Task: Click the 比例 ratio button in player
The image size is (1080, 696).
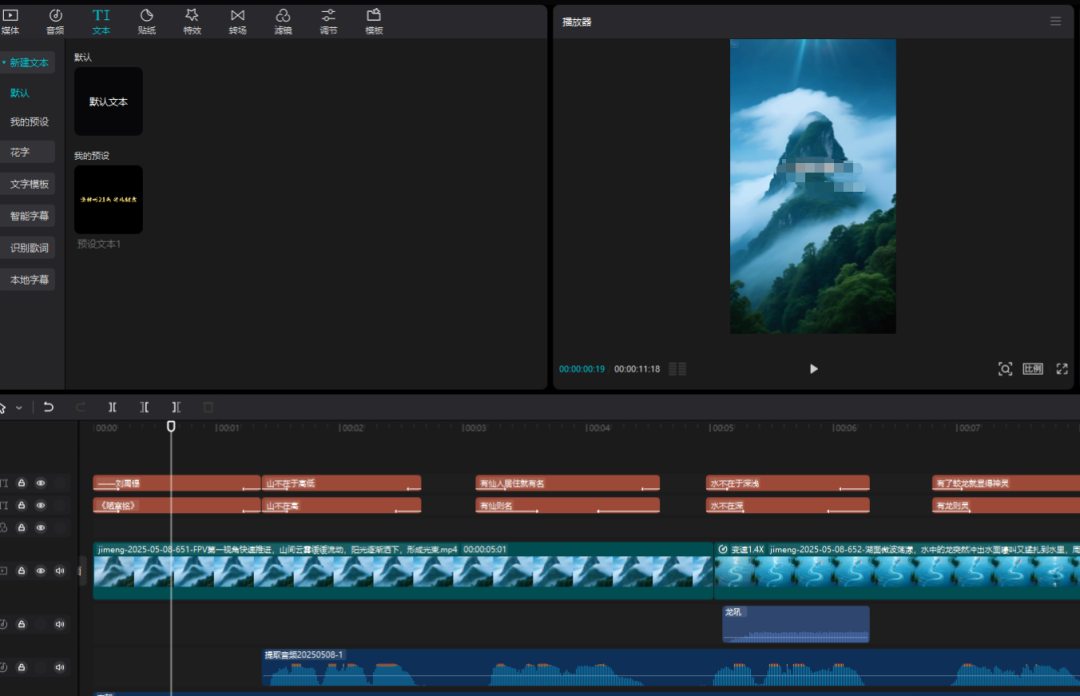Action: [1033, 369]
